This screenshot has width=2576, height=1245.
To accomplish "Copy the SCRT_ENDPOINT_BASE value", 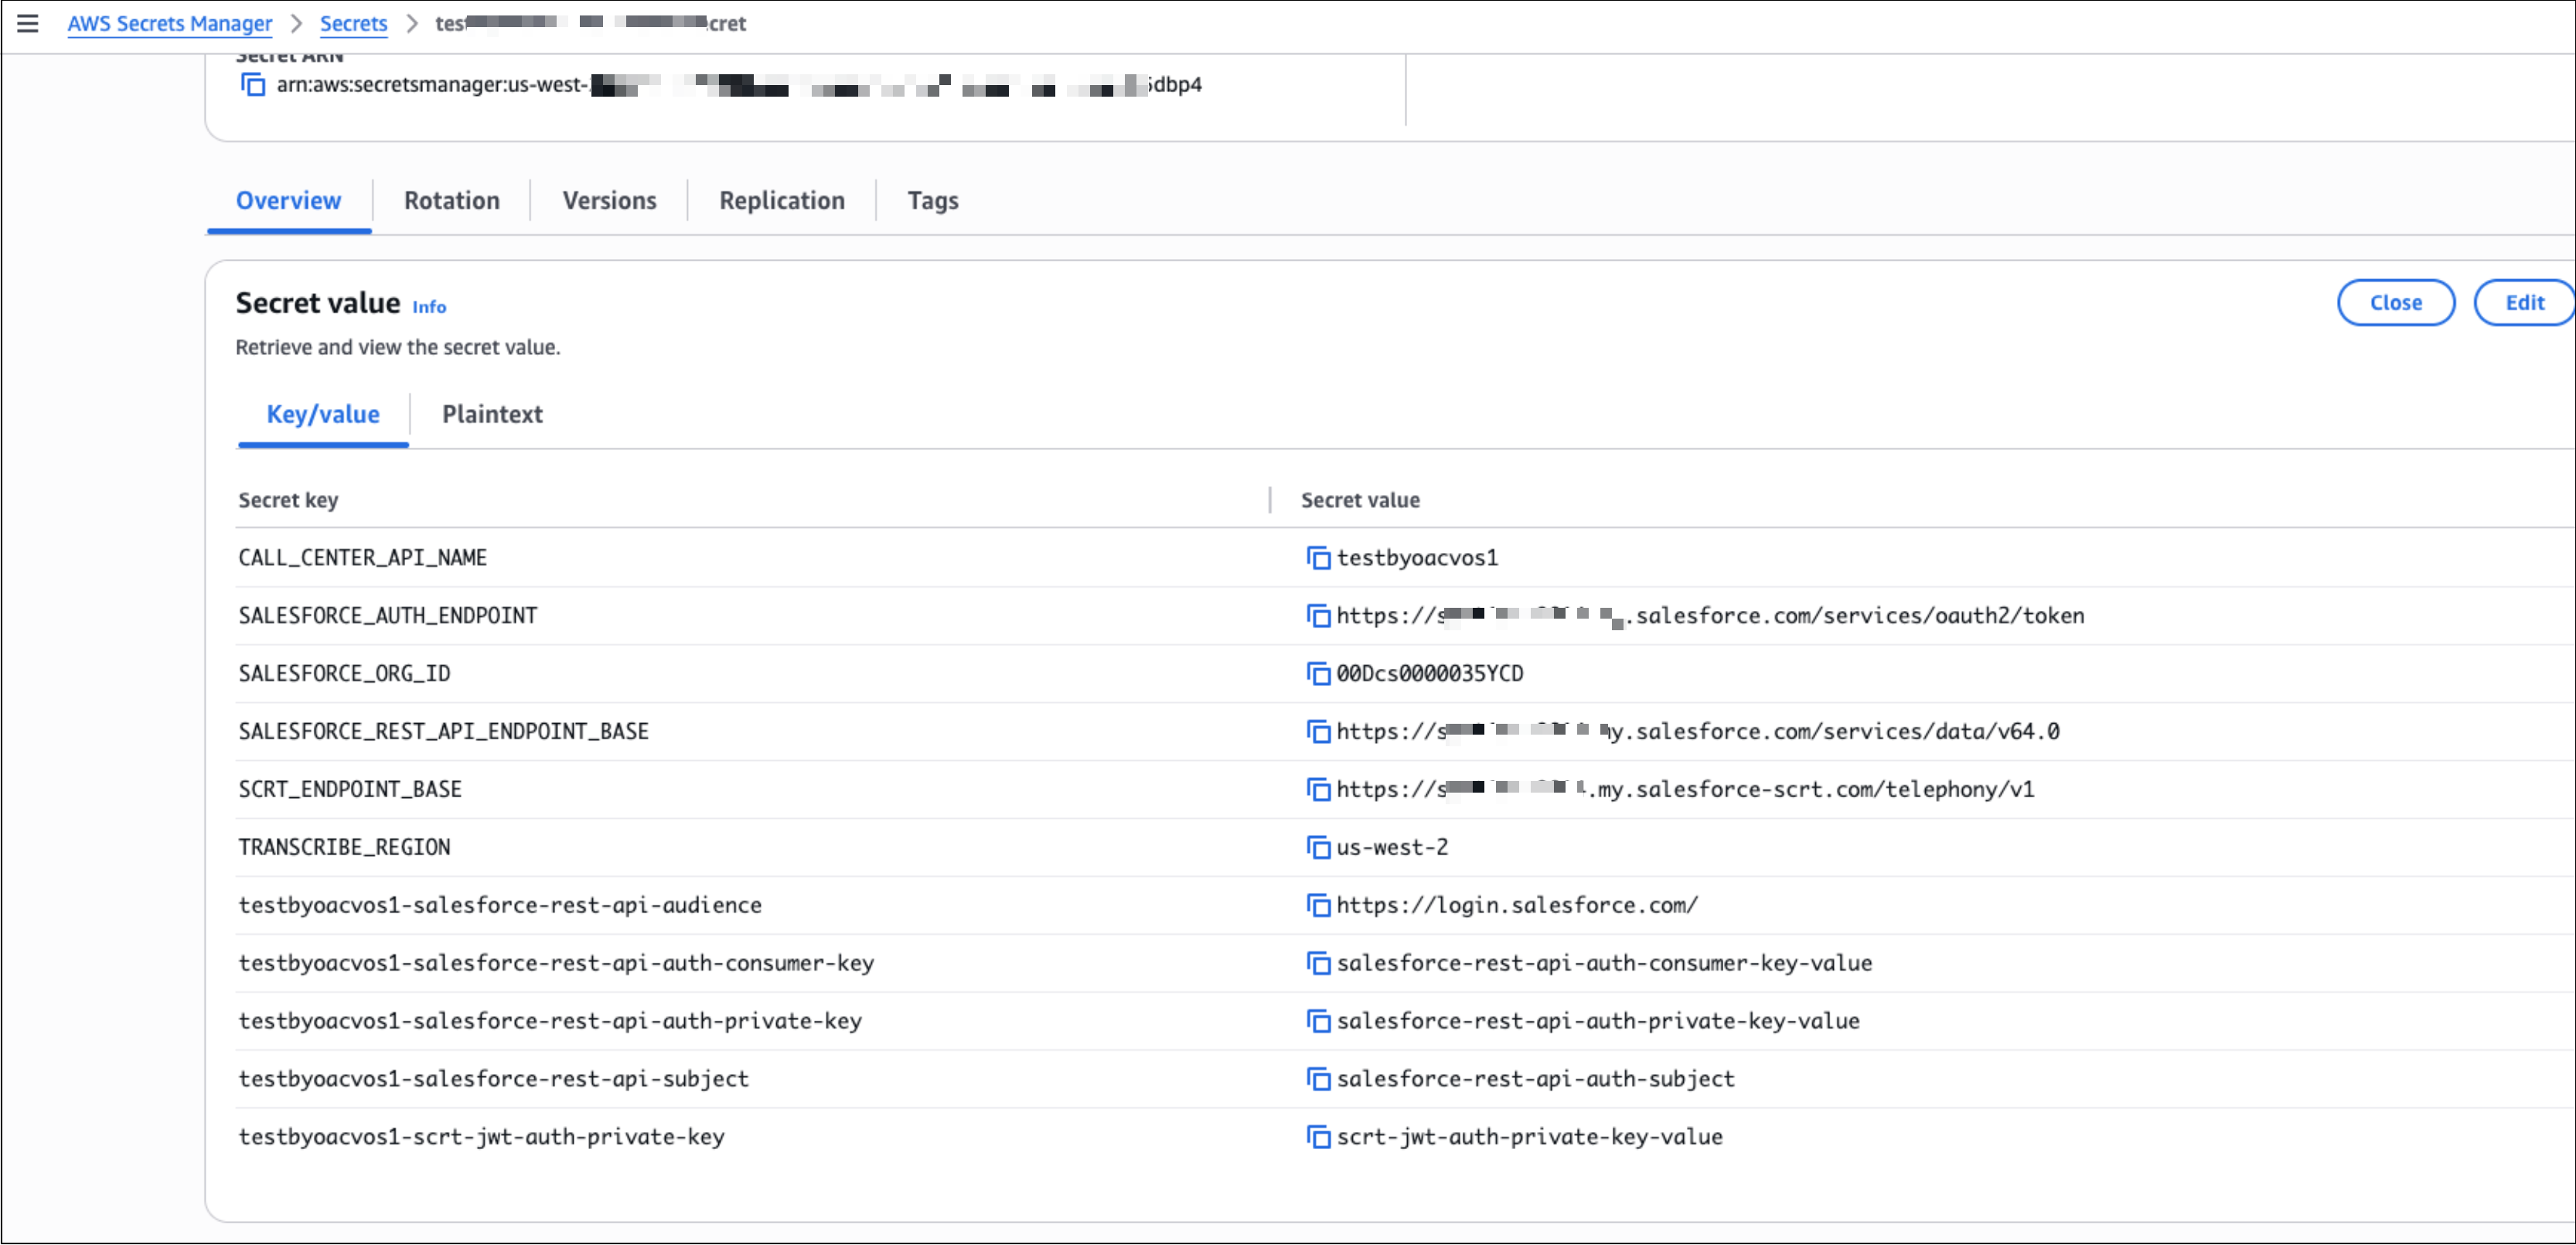I will coord(1318,790).
